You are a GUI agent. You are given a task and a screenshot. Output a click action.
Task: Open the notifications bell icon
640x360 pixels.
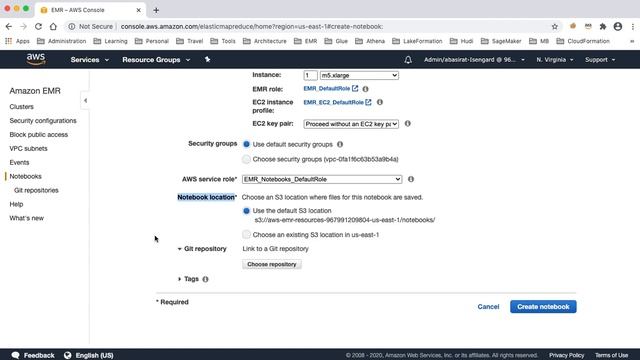(408, 60)
